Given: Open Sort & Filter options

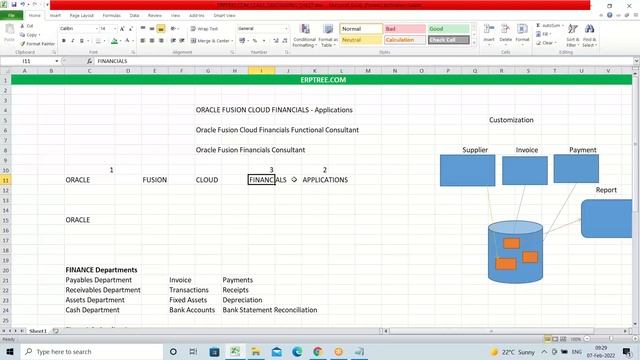Looking at the screenshot, I should [572, 36].
